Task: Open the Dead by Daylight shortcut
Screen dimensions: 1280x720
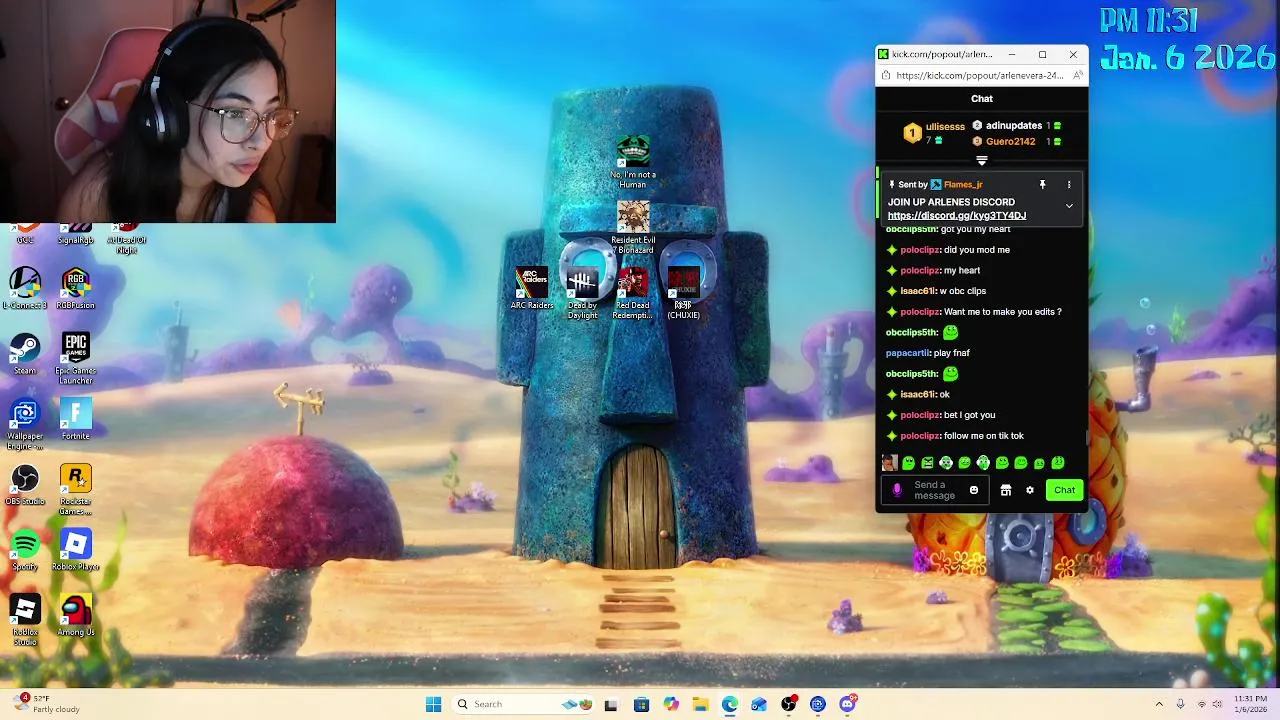Action: [x=582, y=293]
